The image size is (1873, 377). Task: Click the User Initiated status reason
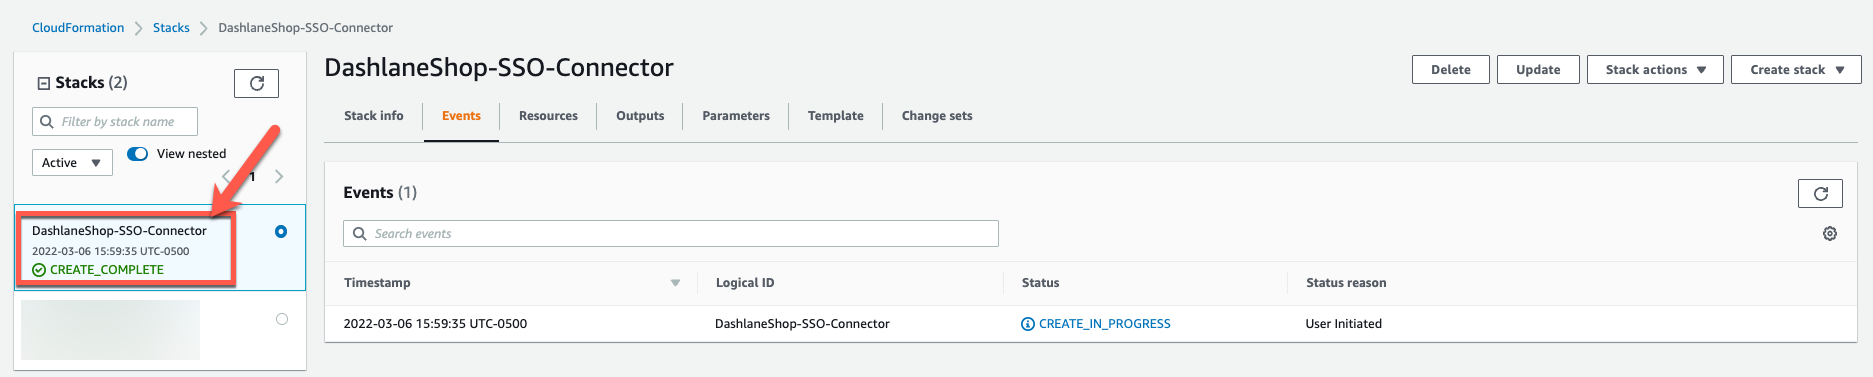click(x=1343, y=324)
